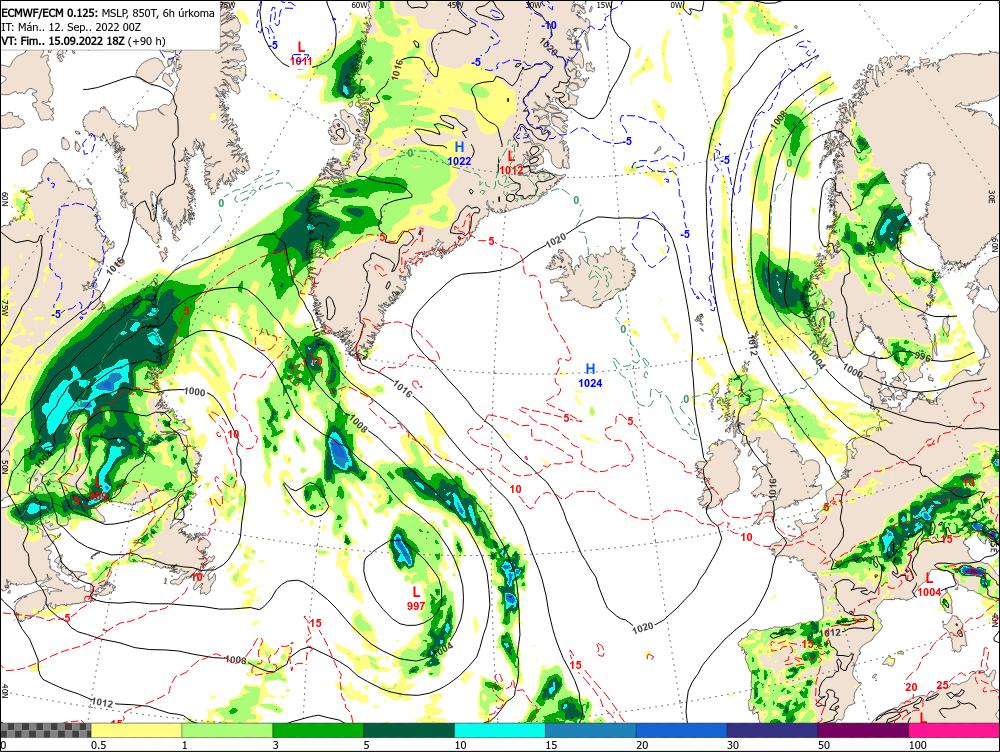
Task: Click the dark green 5–10 mm legend swatch
Action: (x=409, y=730)
